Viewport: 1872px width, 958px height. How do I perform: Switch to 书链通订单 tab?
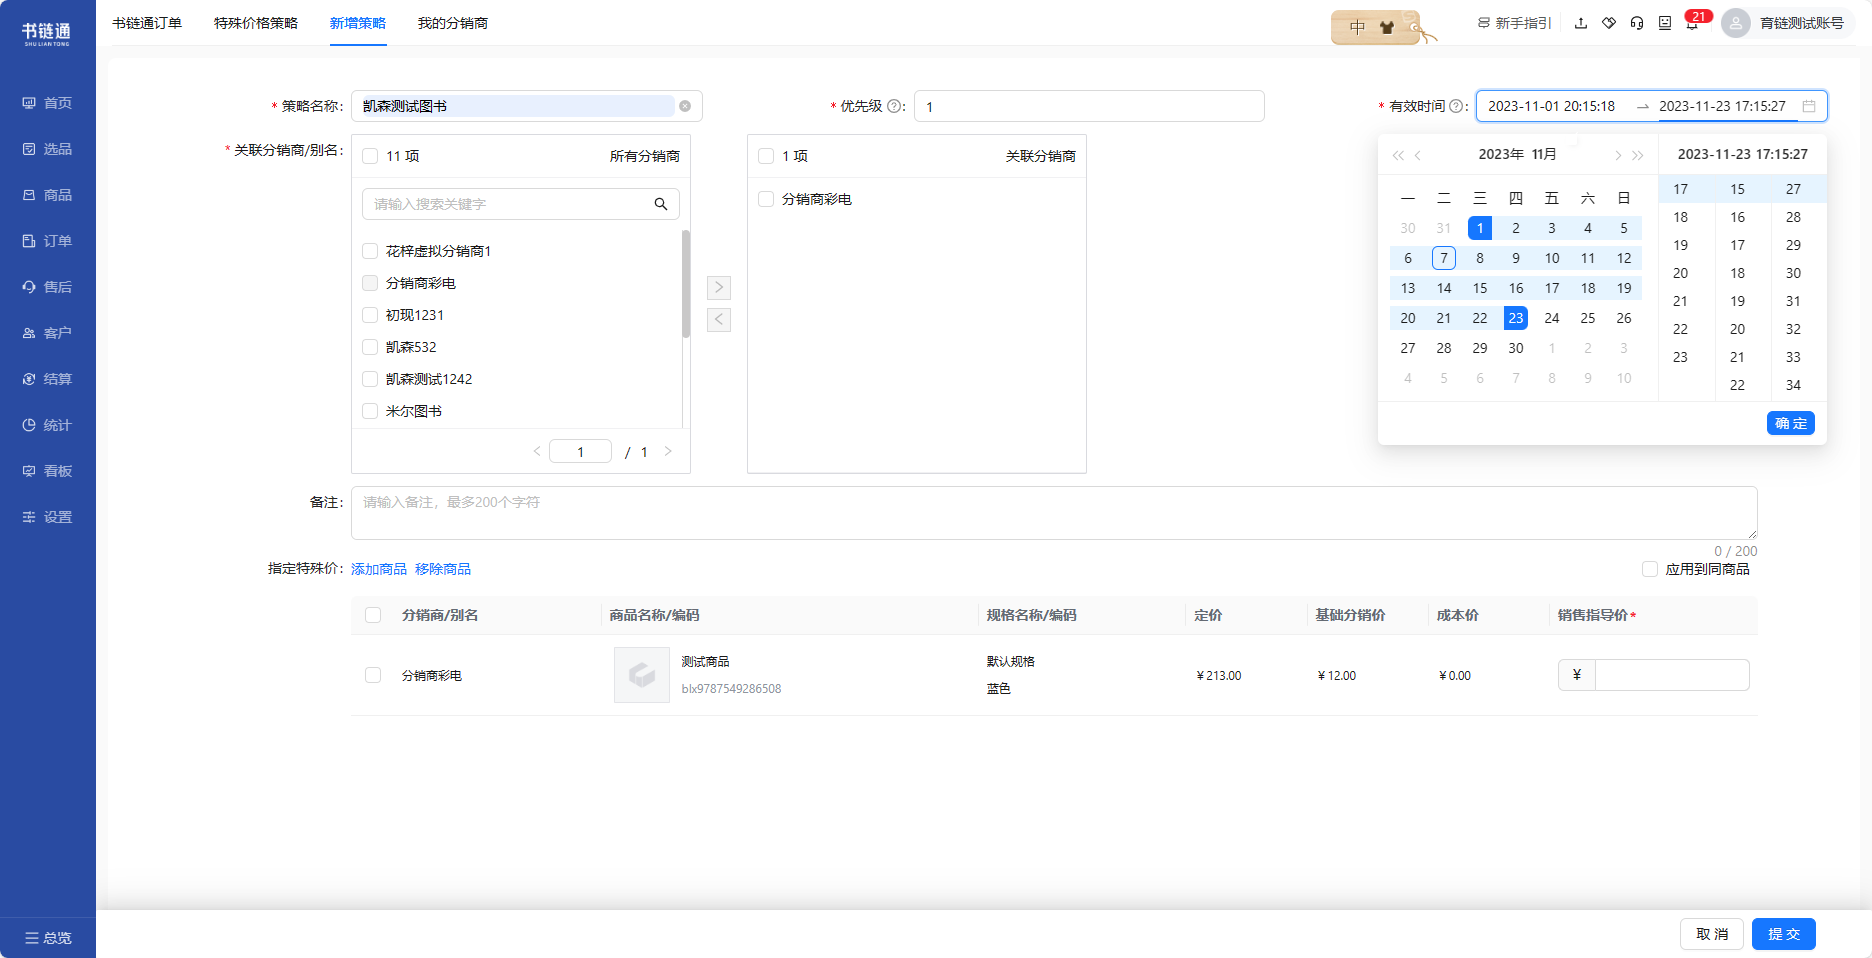tap(147, 23)
